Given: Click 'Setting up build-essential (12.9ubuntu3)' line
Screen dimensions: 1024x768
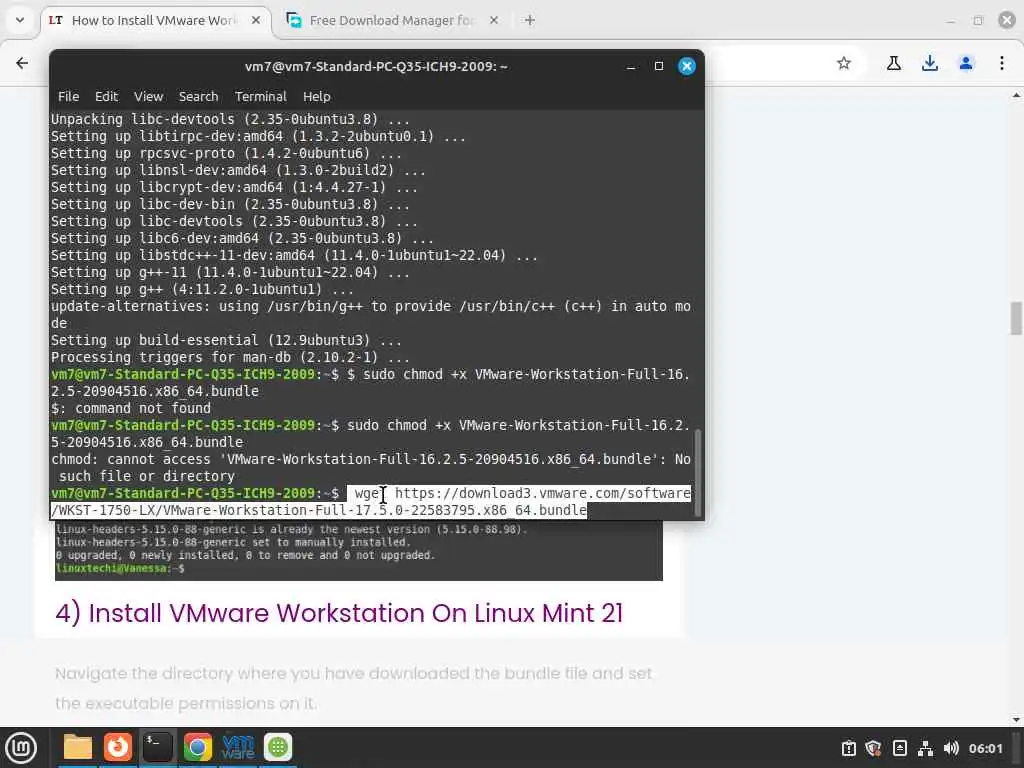Looking at the screenshot, I should coord(226,340).
